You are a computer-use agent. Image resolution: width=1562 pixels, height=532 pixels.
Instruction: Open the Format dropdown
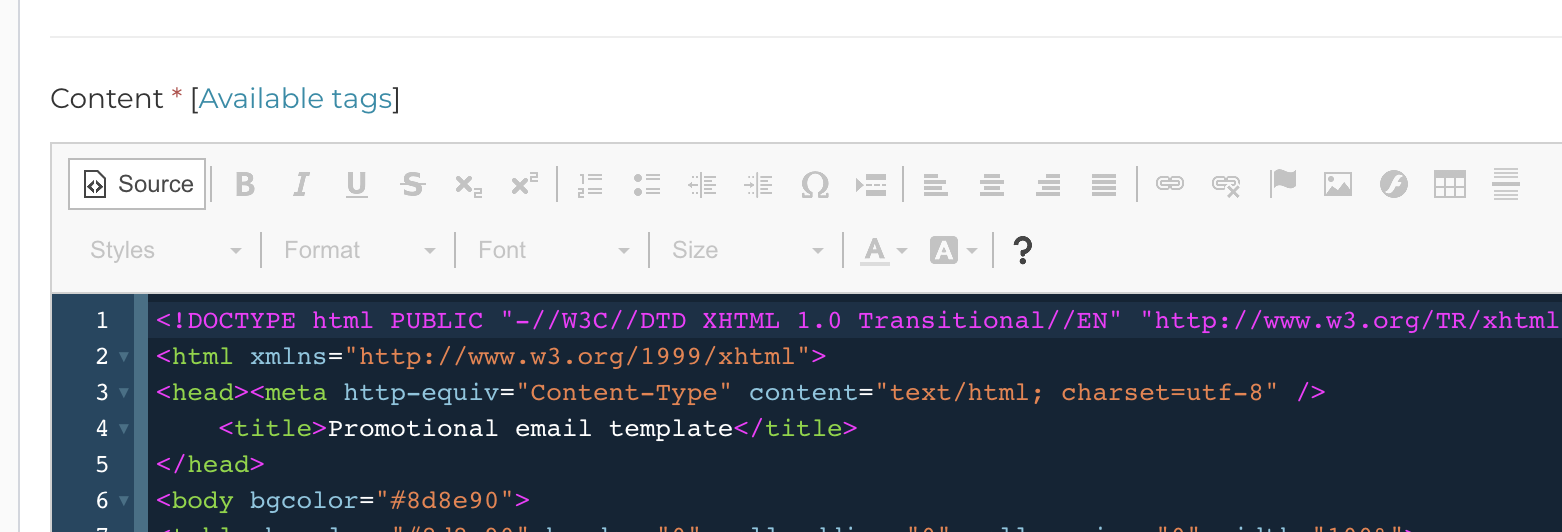point(358,250)
